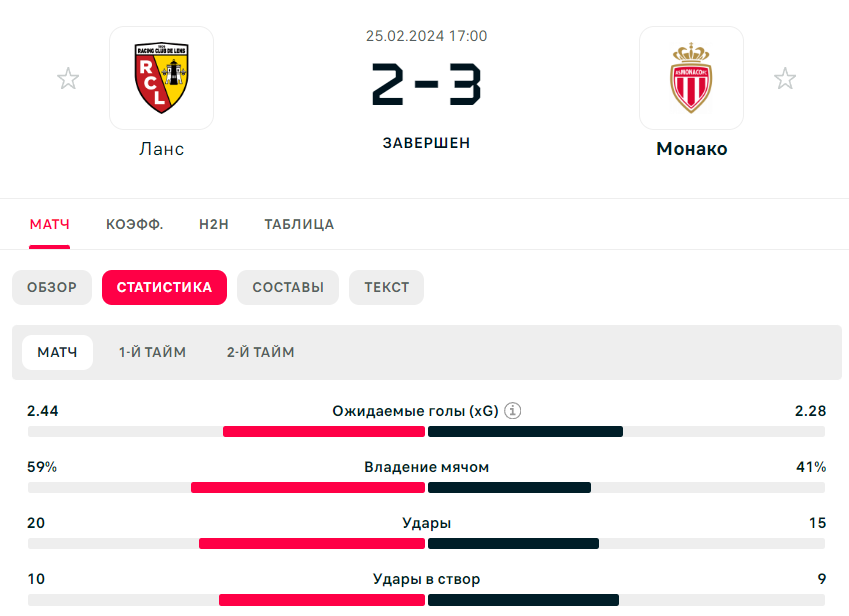Image resolution: width=849 pixels, height=616 pixels.
Task: Open the RC Lens club logo
Action: (x=161, y=78)
